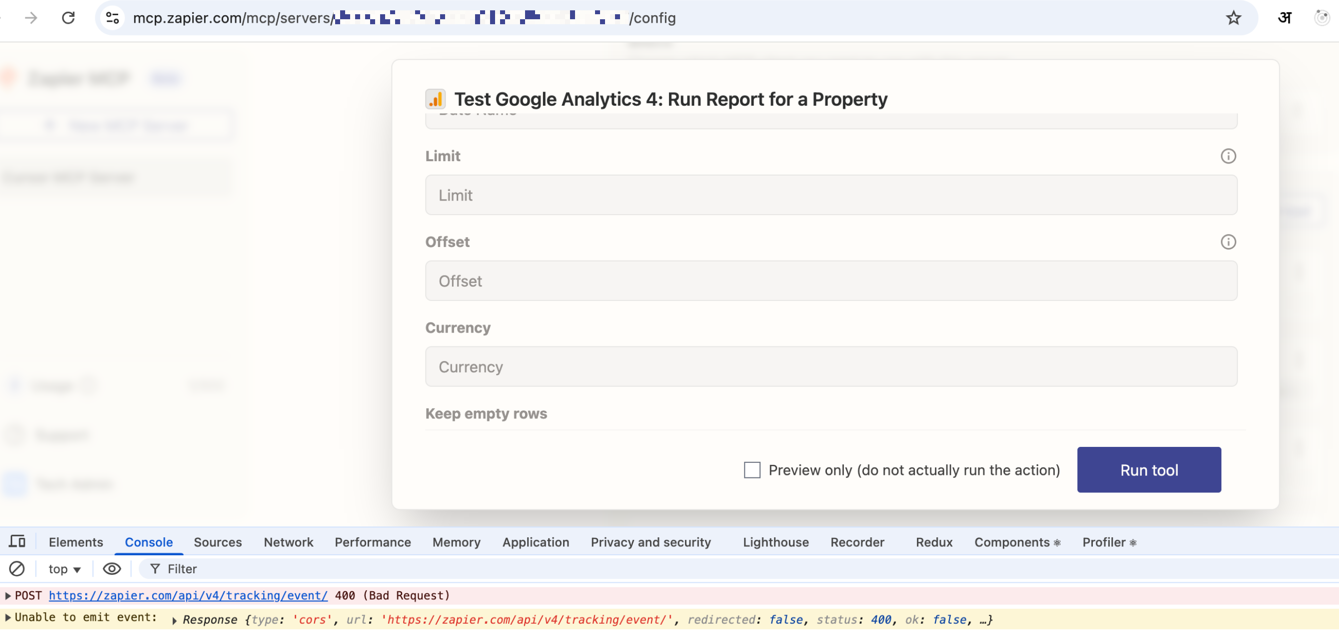This screenshot has height=644, width=1339.
Task: Open the top JavaScript context dropdown
Action: pyautogui.click(x=65, y=569)
